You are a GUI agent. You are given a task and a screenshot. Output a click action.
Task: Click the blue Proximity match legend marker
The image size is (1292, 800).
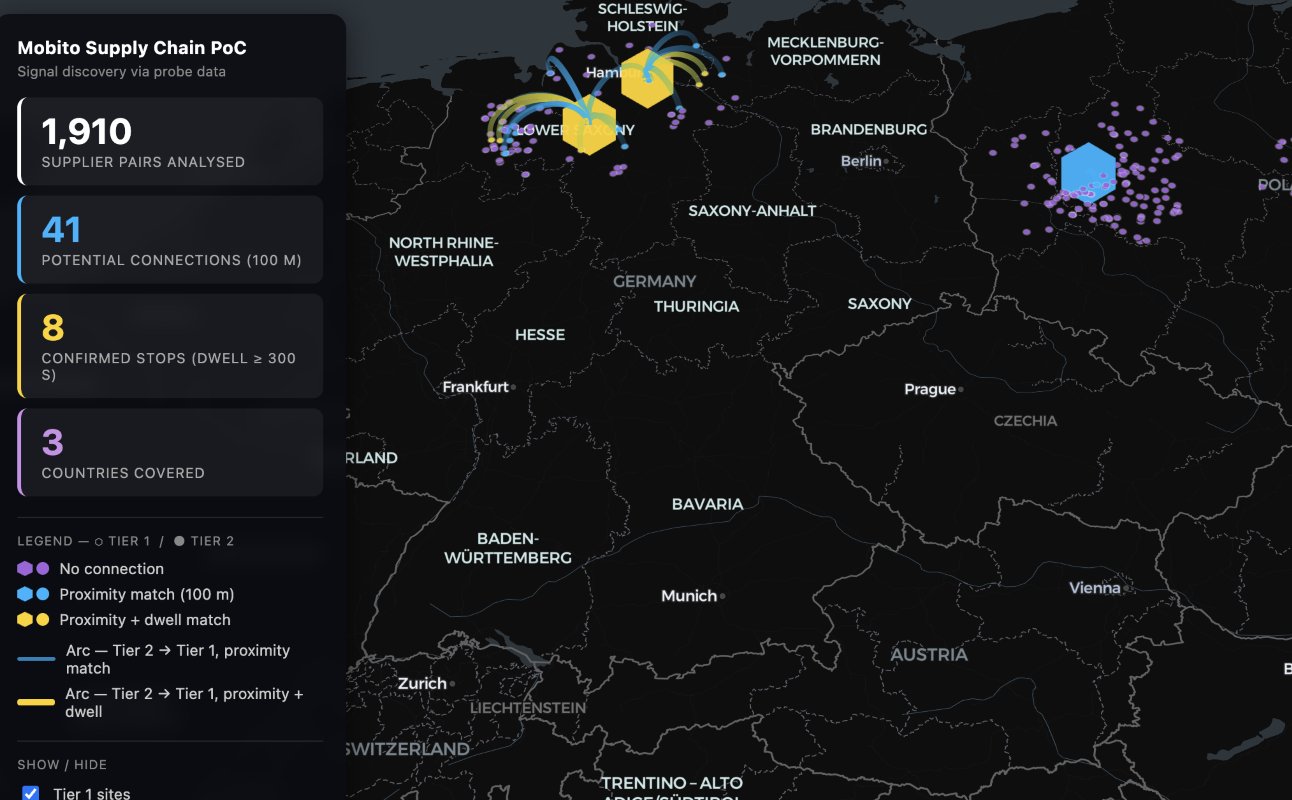click(33, 594)
